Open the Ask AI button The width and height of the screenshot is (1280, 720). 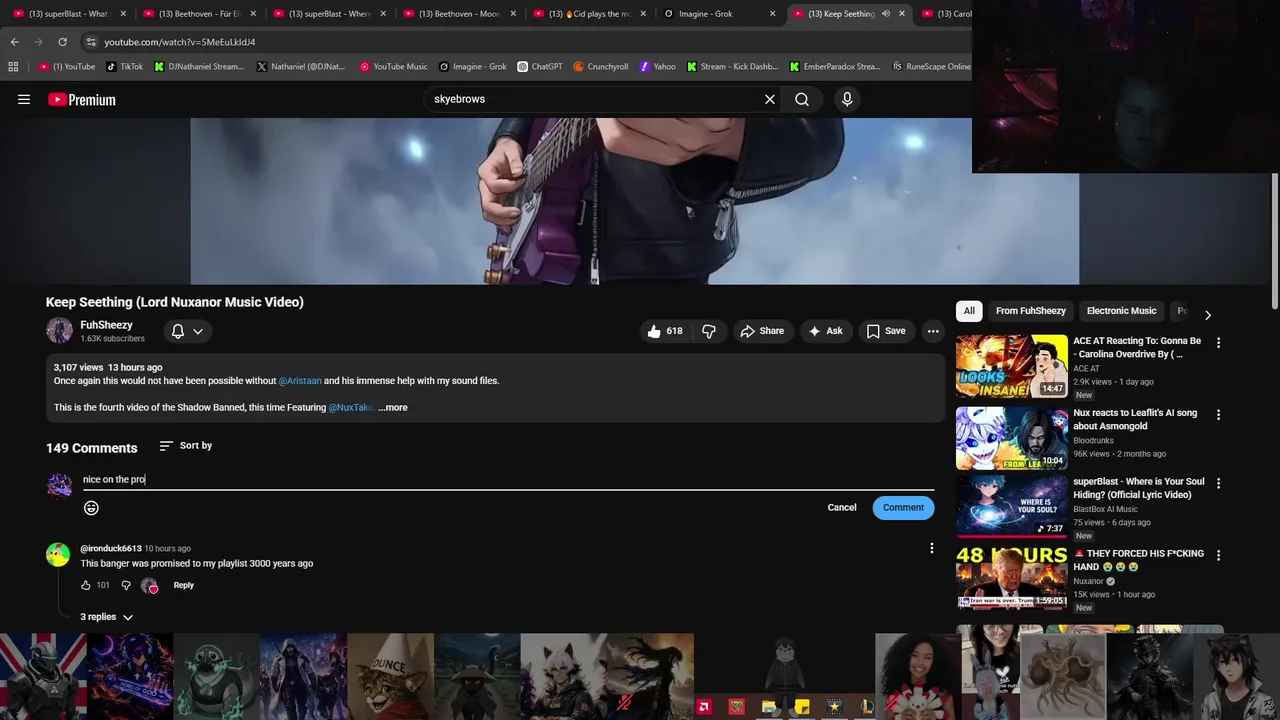coord(826,331)
